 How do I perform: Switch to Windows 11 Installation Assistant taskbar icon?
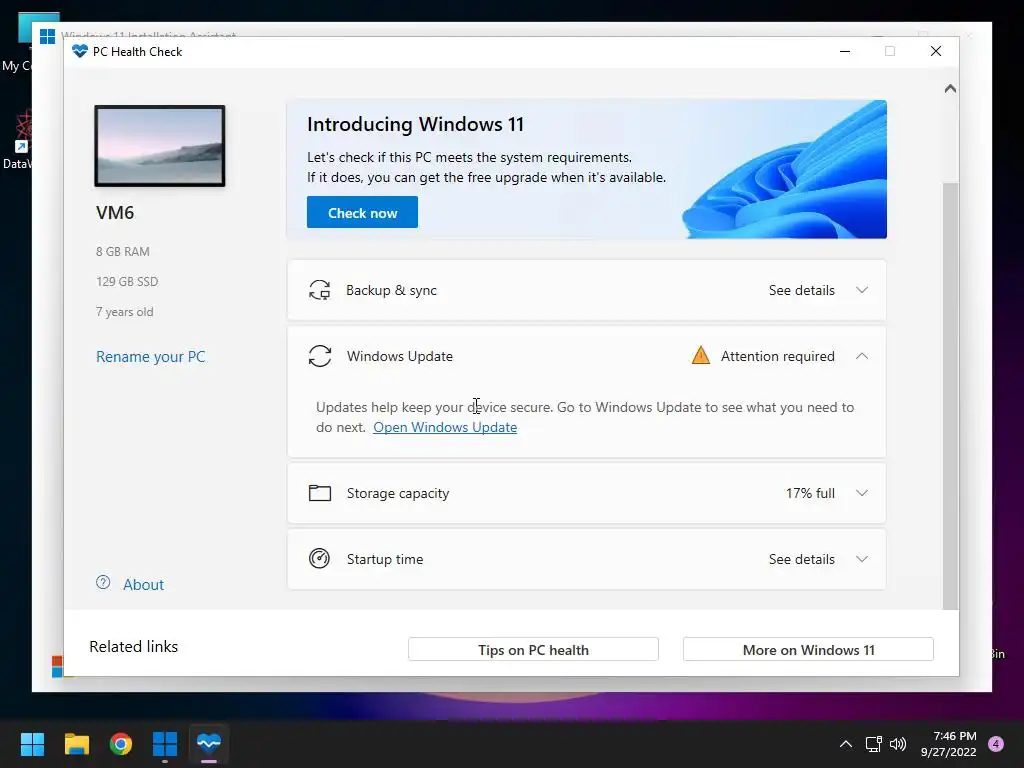tap(165, 744)
